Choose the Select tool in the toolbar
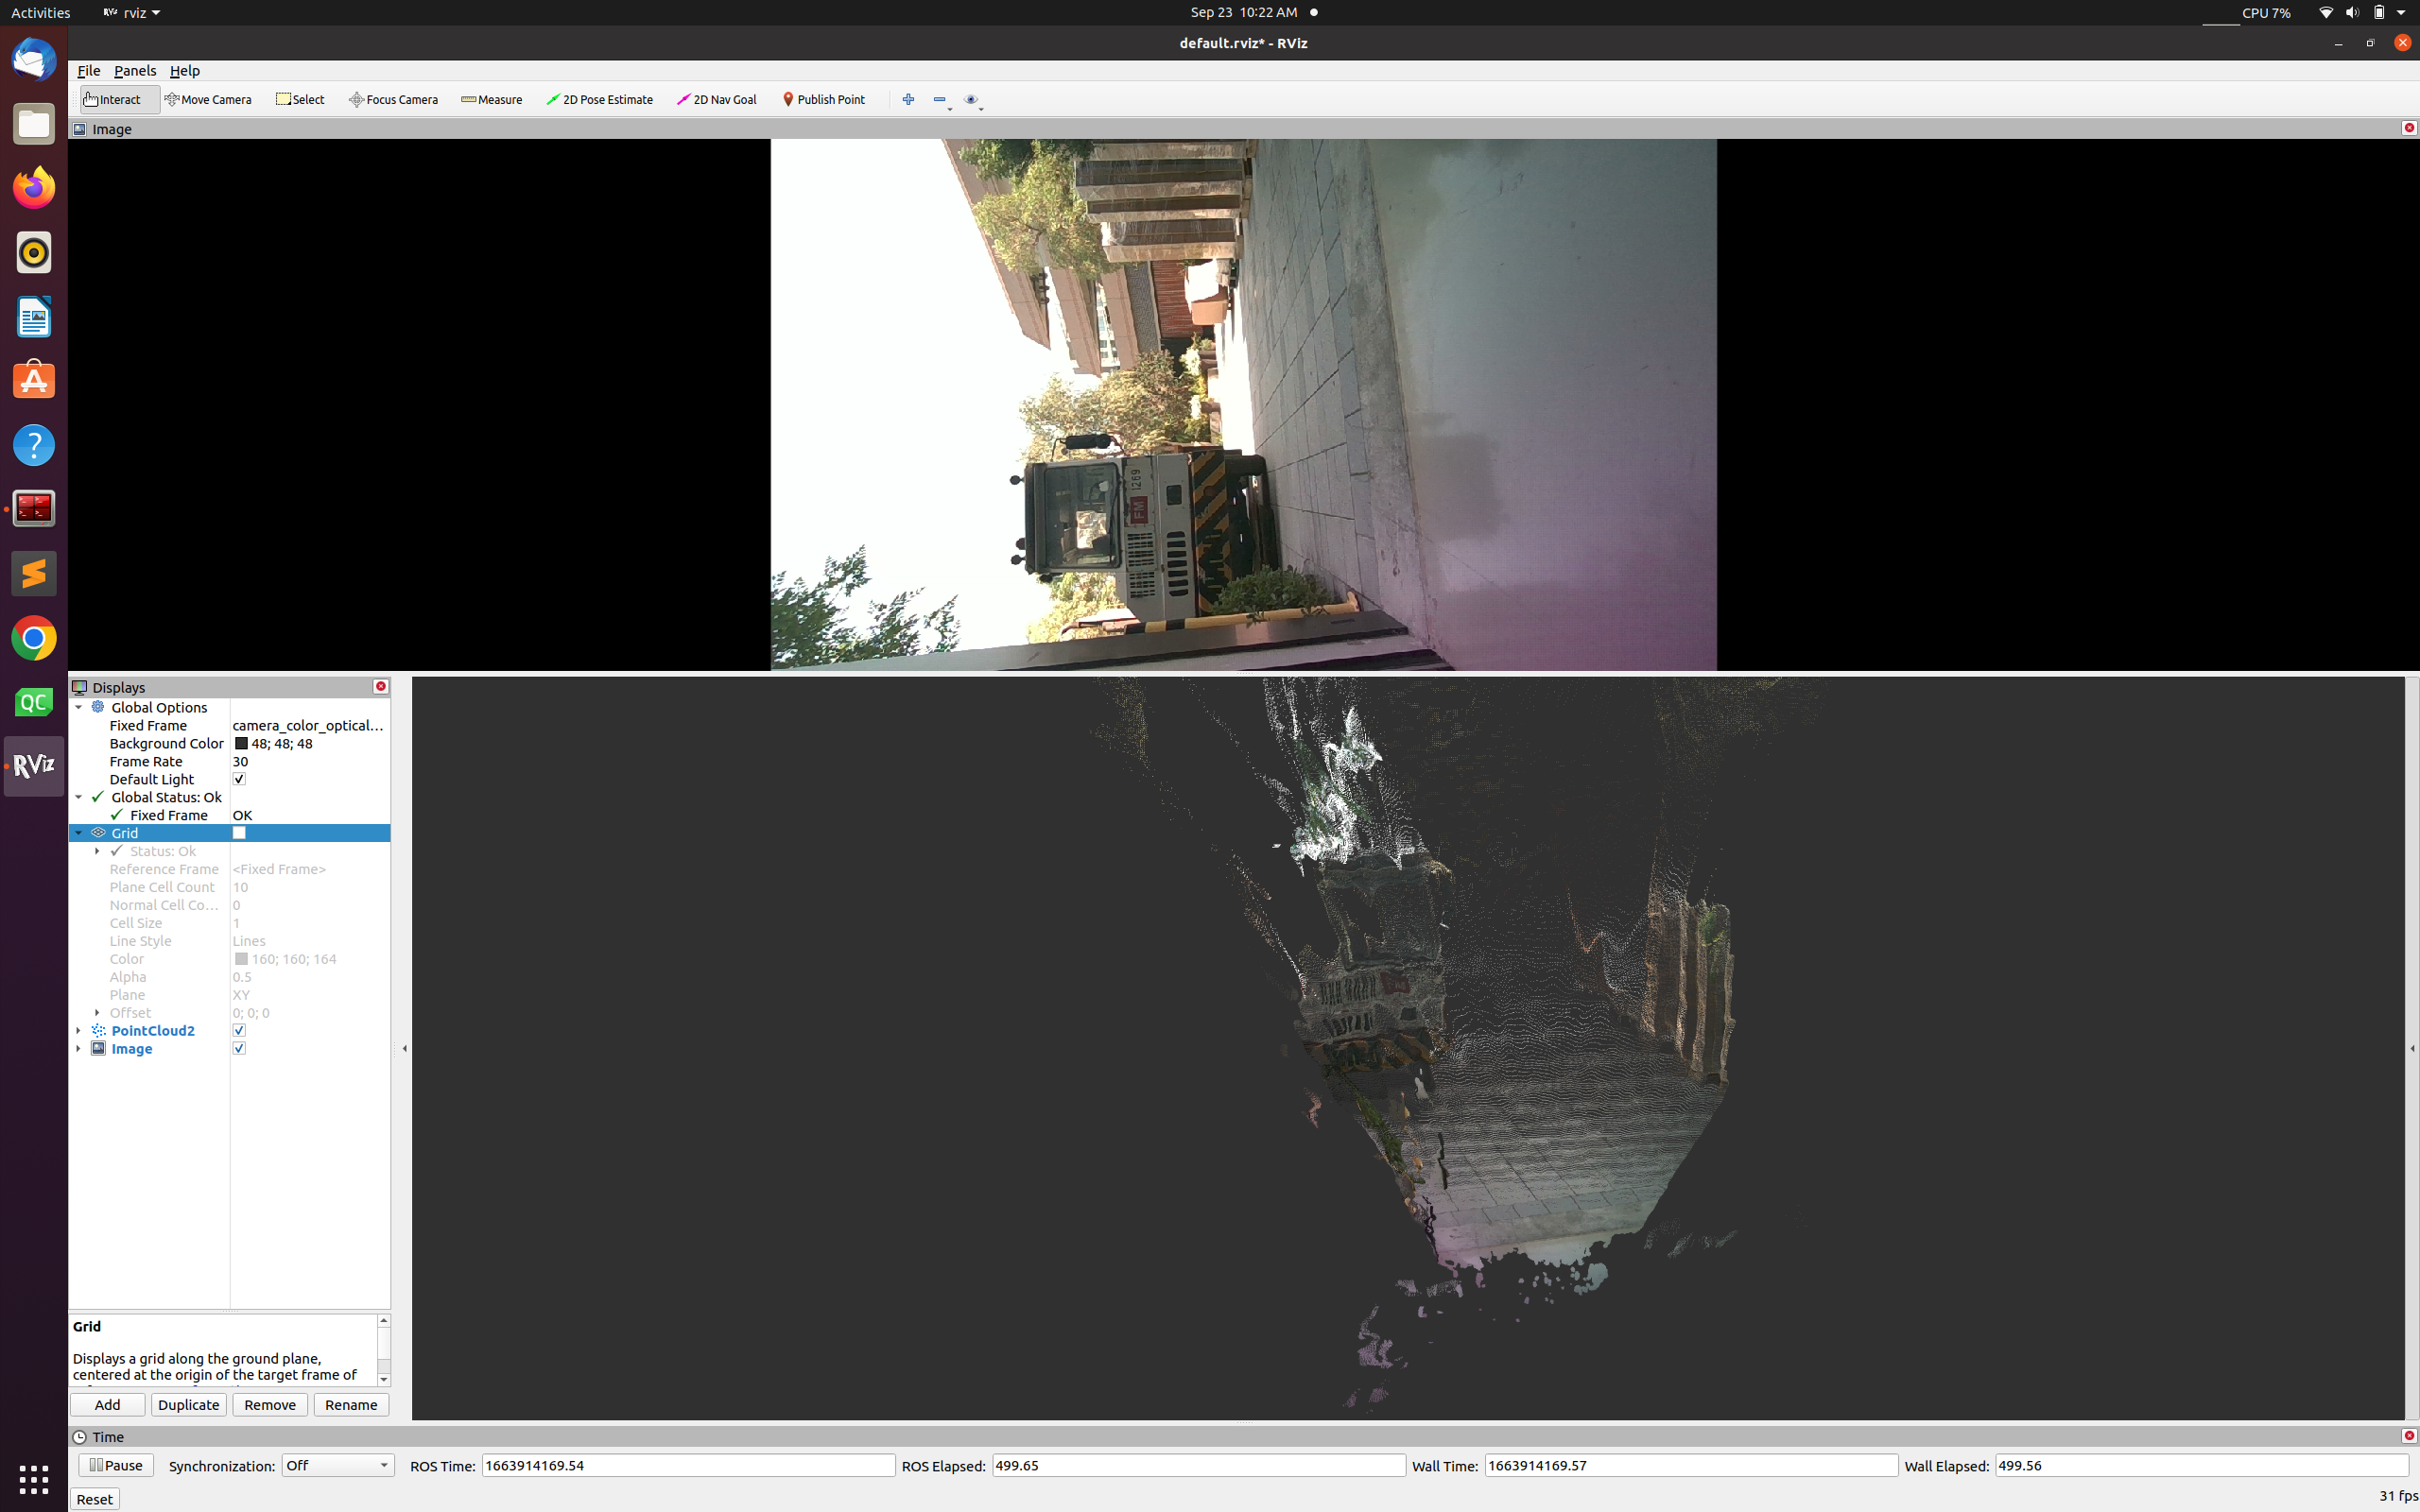The height and width of the screenshot is (1512, 2420). (300, 99)
